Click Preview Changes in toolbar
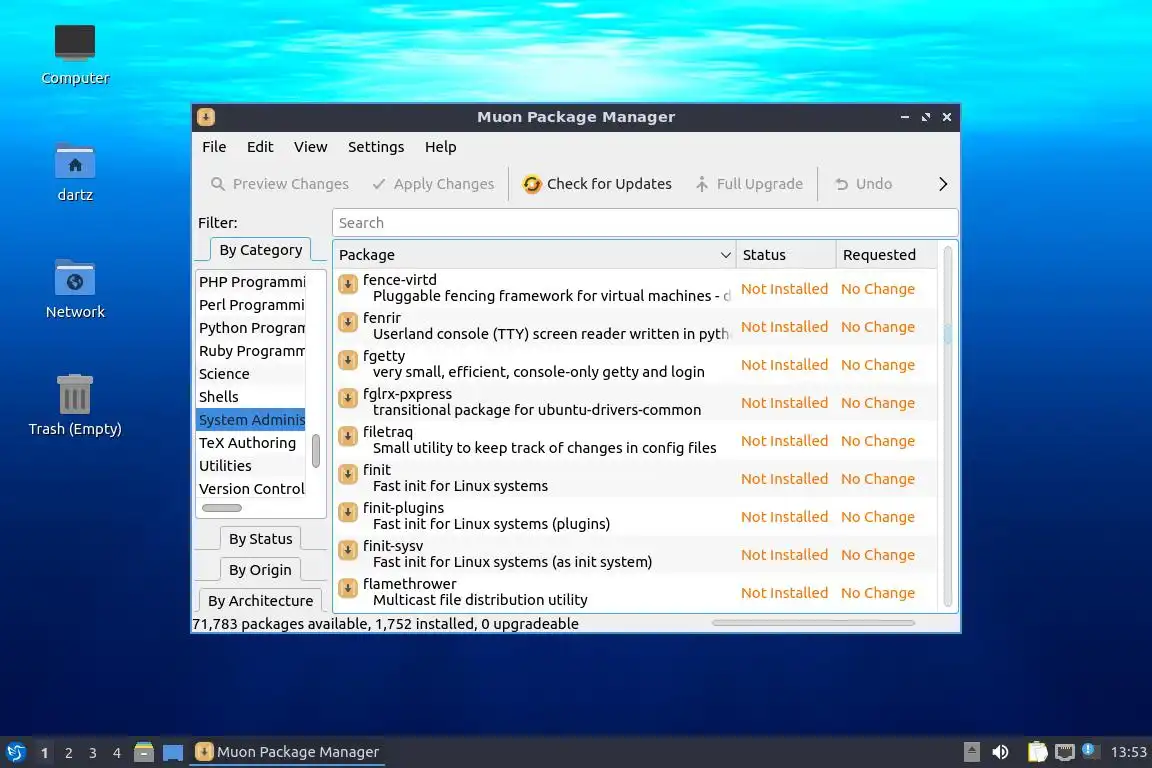1152x768 pixels. tap(279, 184)
